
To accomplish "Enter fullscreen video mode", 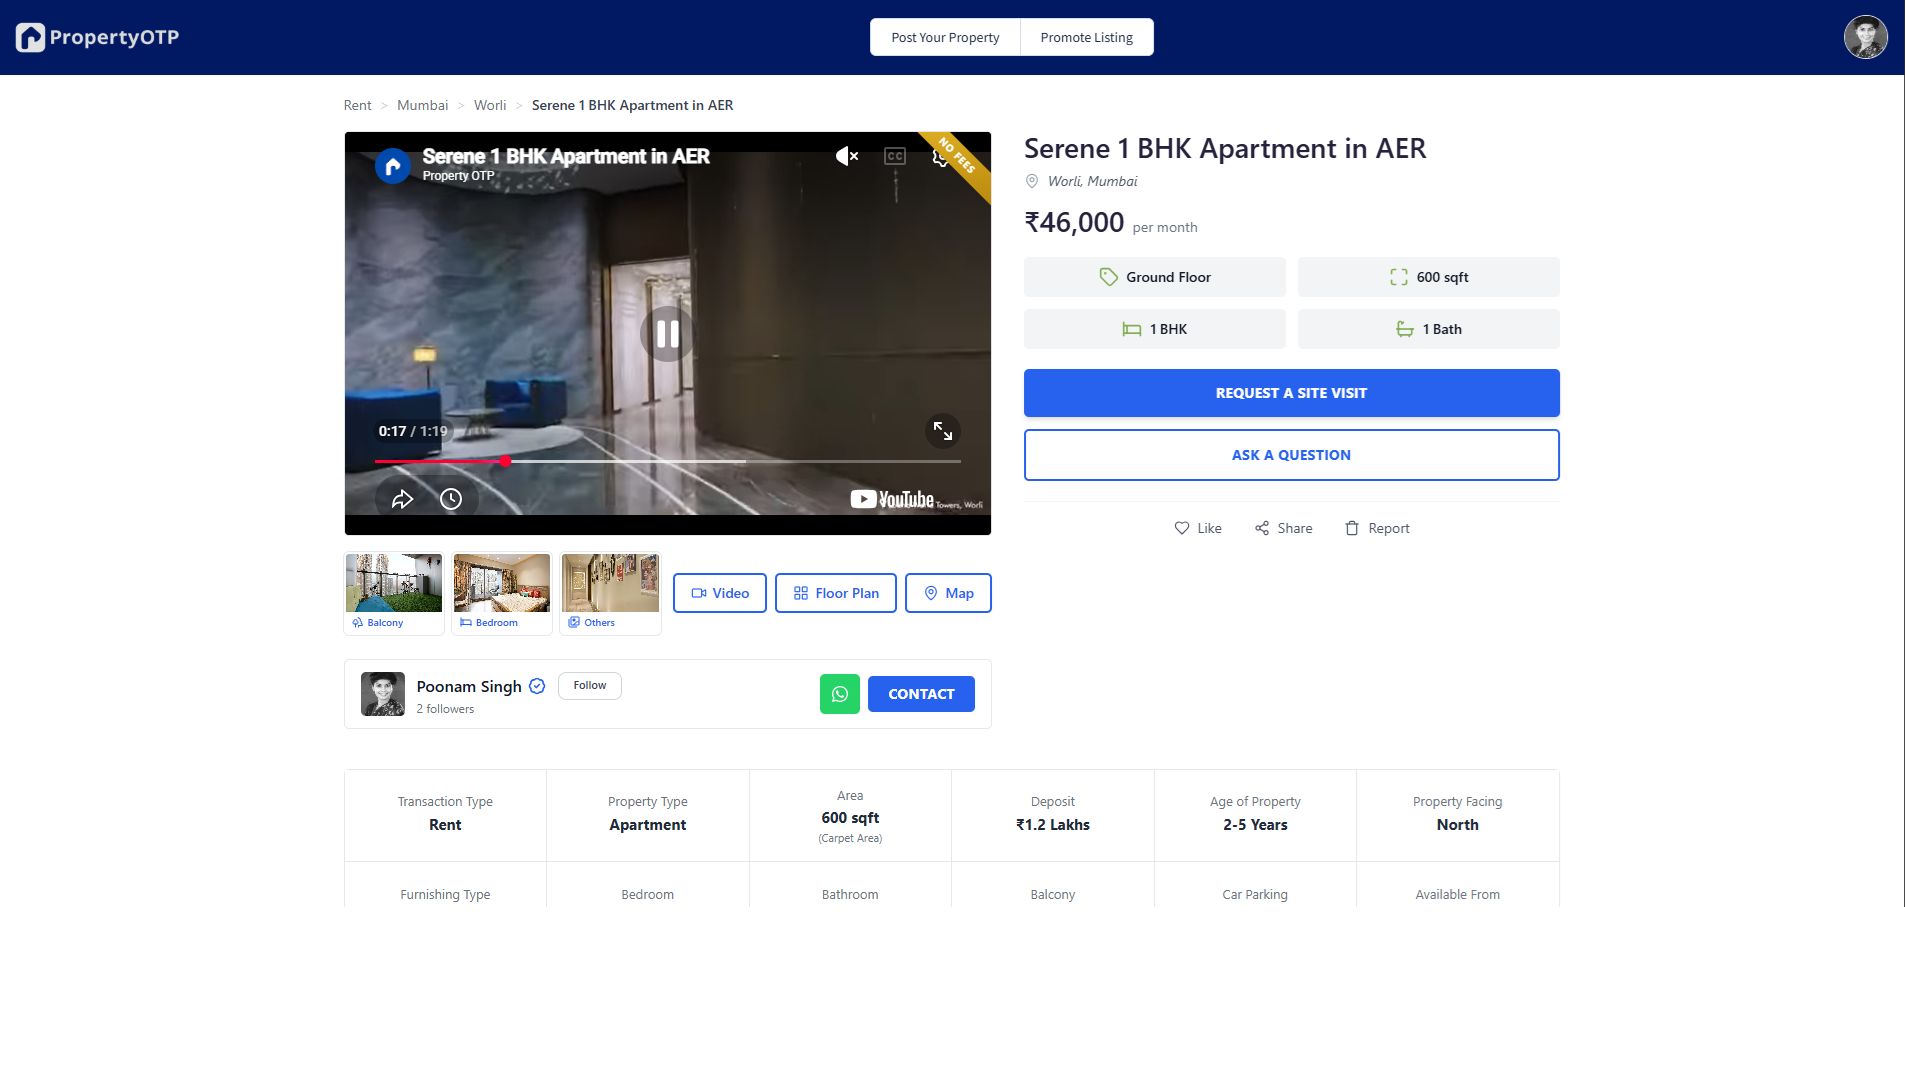I will pos(943,431).
